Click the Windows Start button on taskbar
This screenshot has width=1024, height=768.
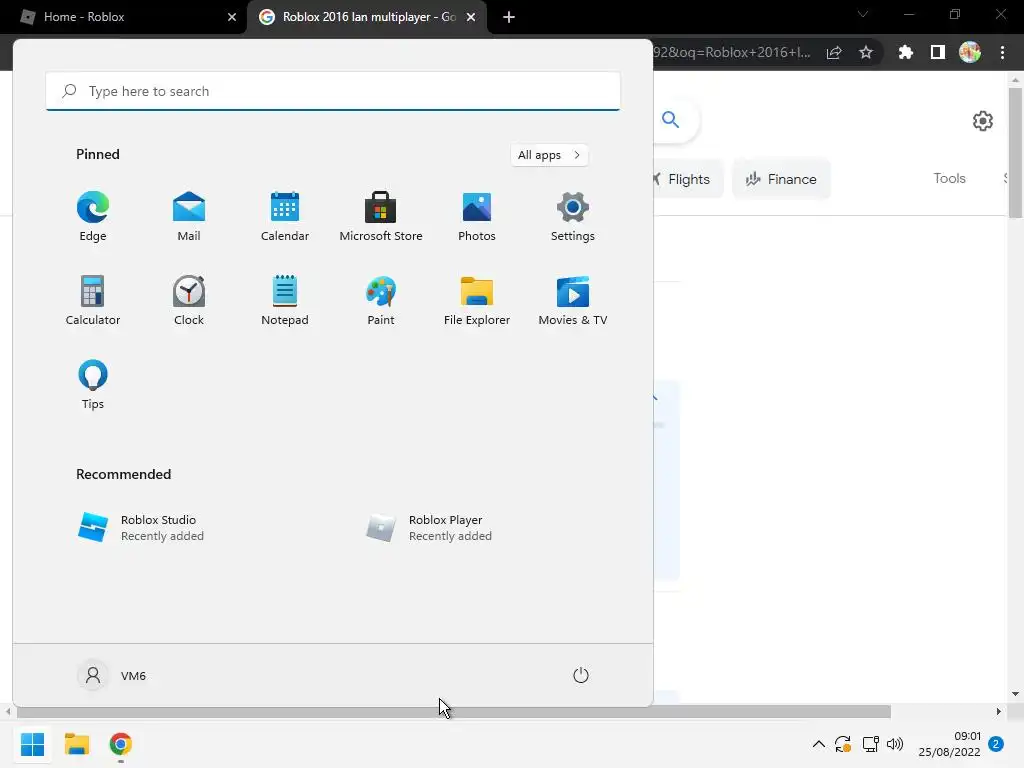33,744
